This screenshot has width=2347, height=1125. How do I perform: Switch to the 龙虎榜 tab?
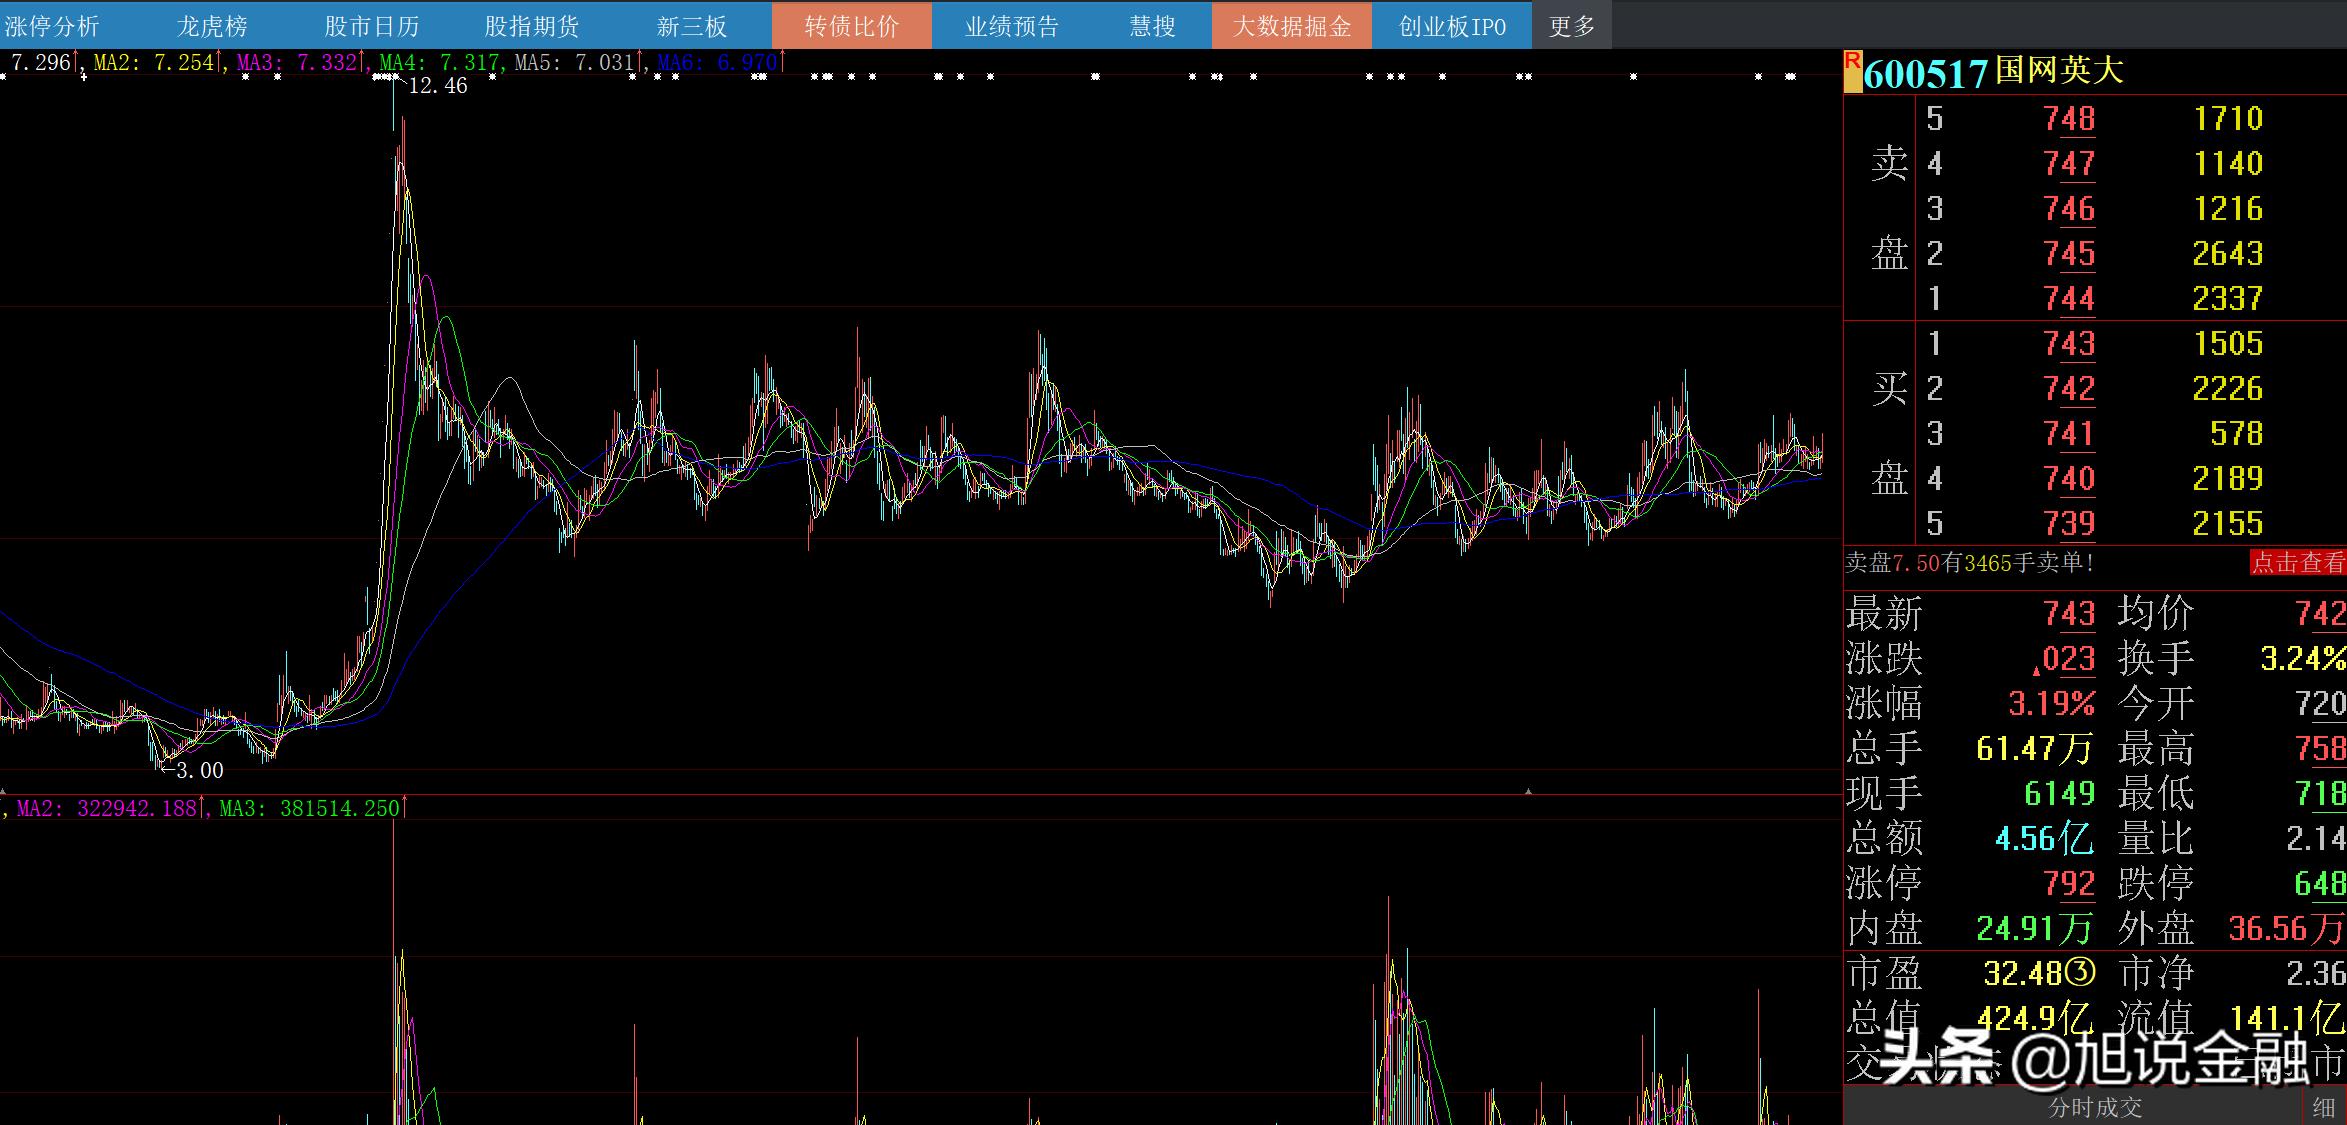point(212,26)
